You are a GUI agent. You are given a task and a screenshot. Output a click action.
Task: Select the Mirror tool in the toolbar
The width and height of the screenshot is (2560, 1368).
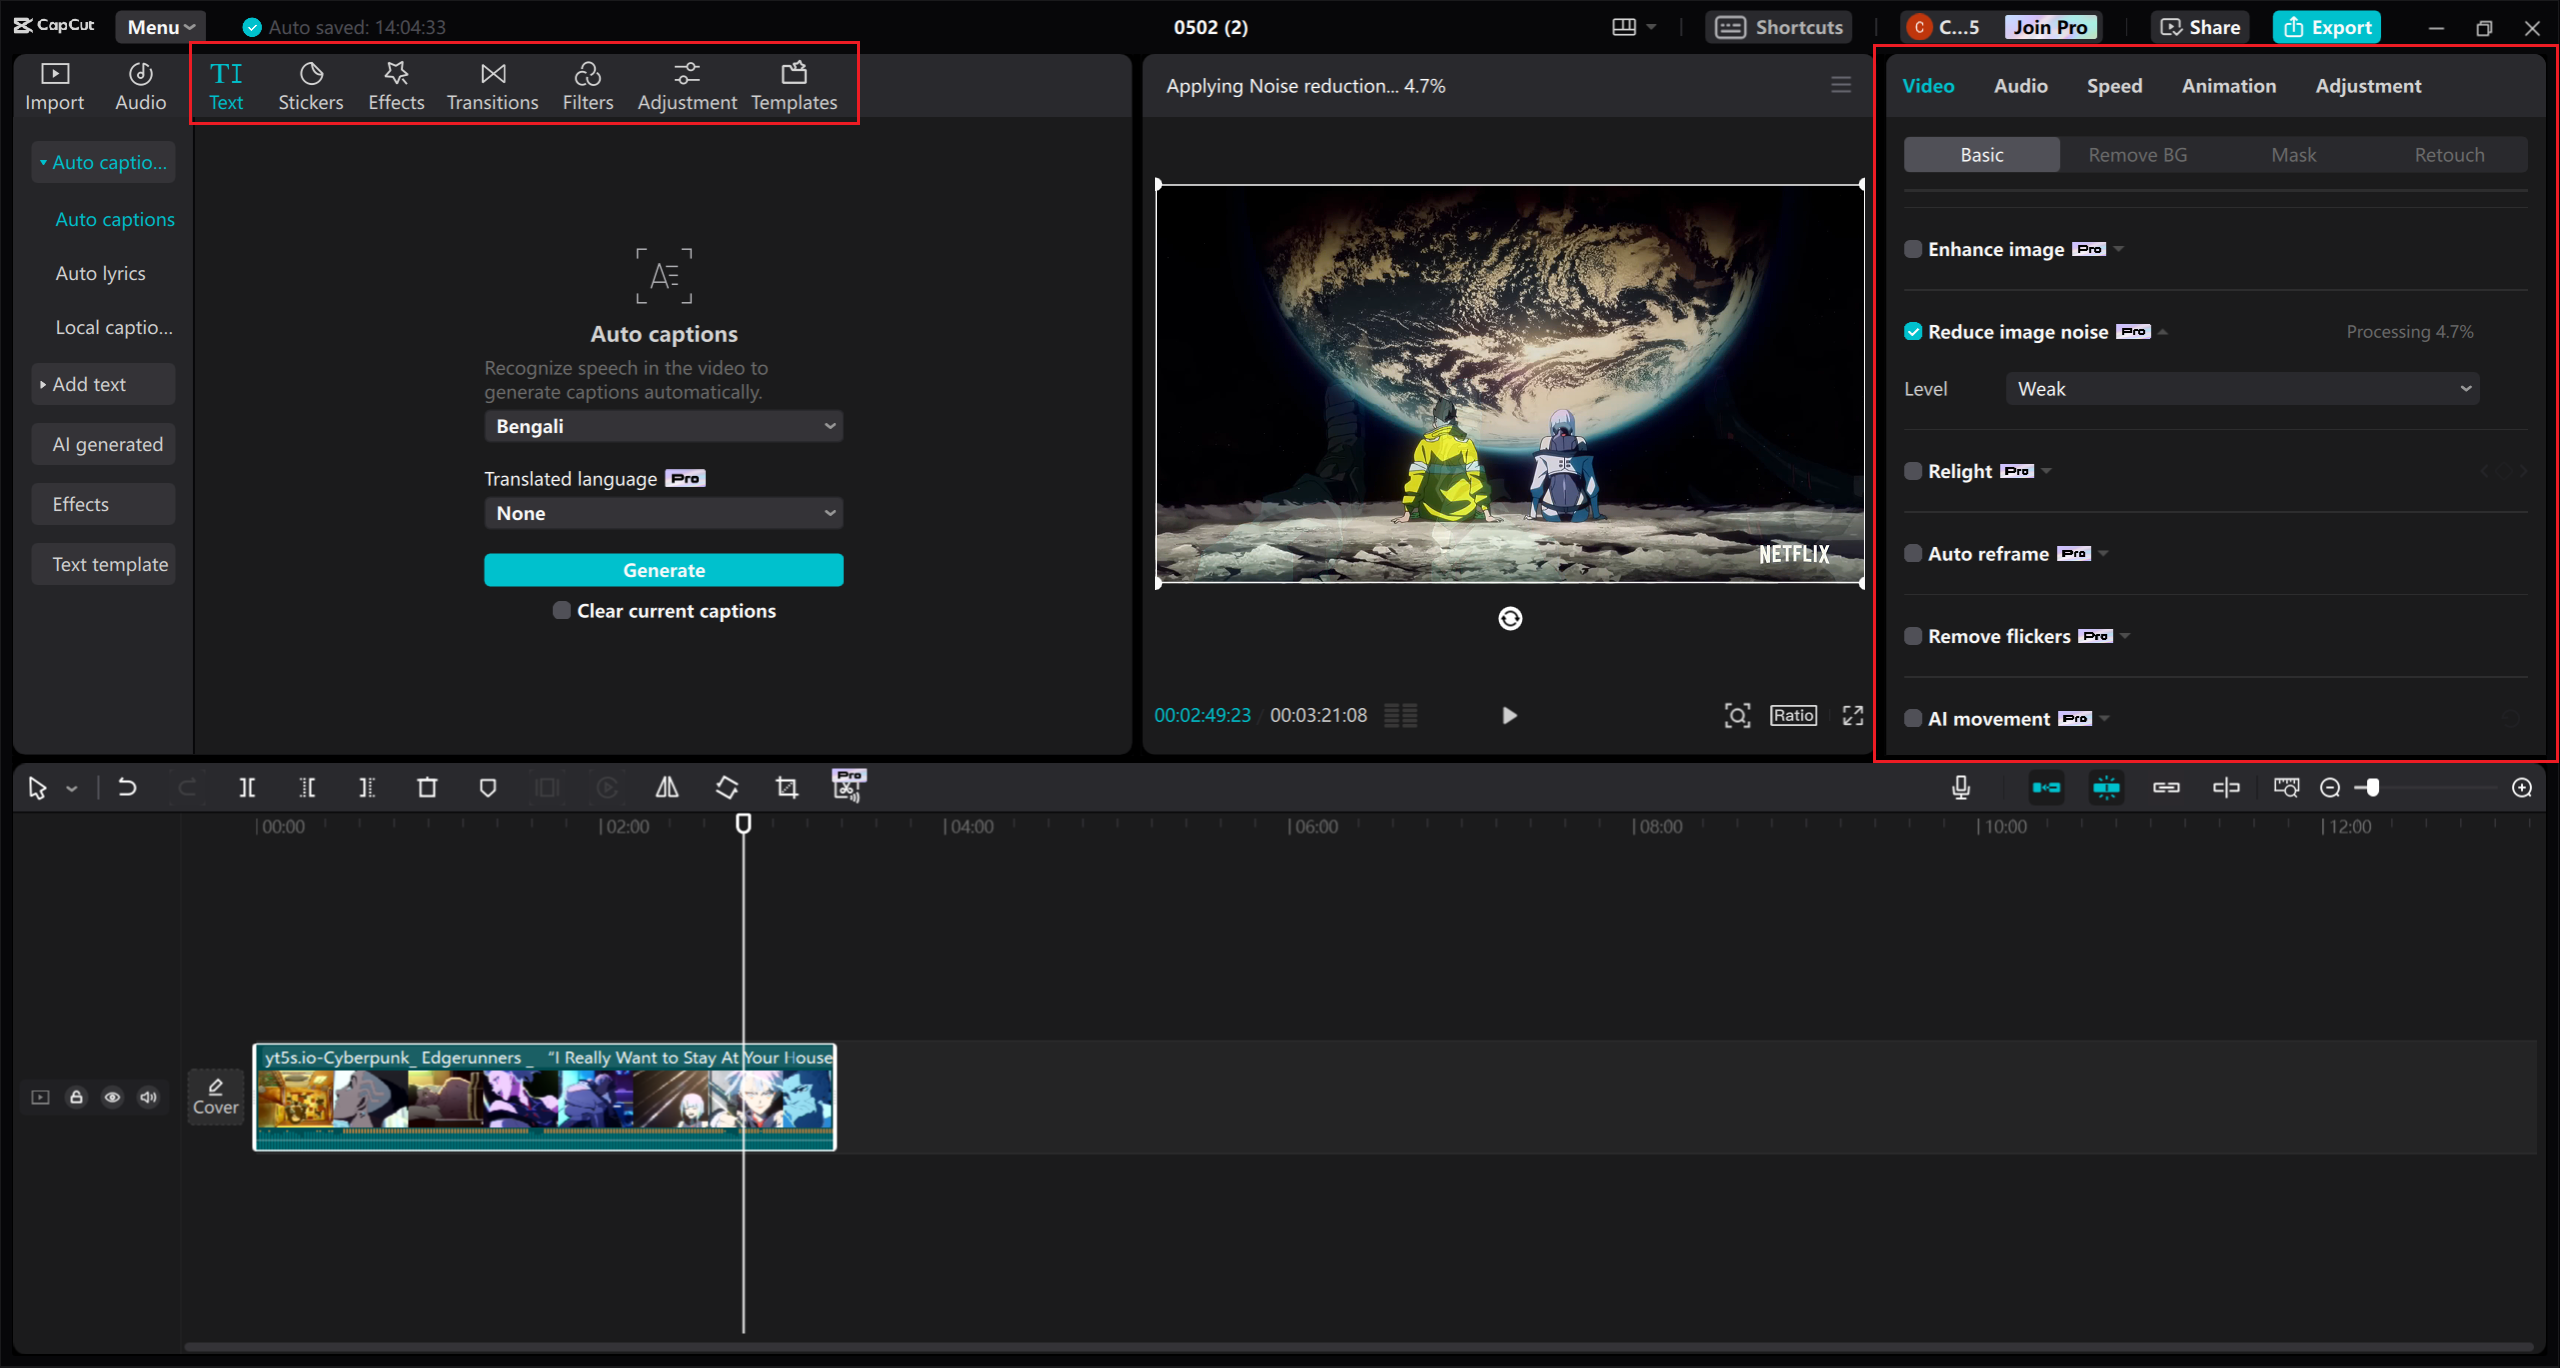point(667,787)
